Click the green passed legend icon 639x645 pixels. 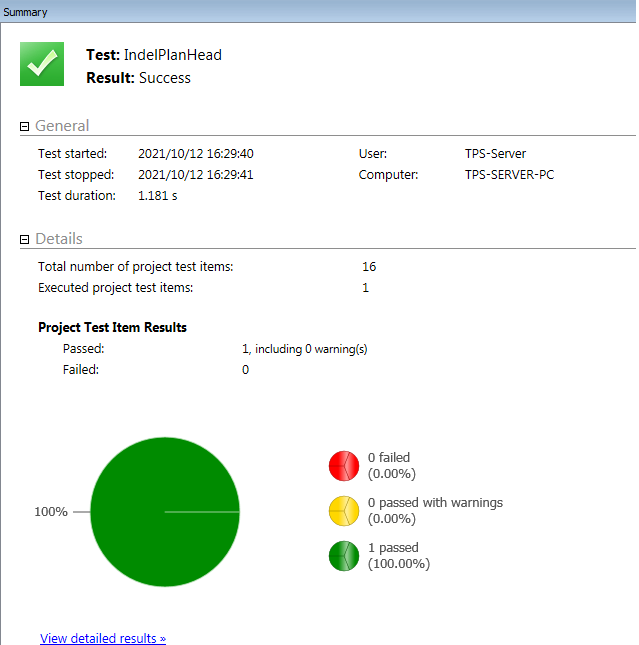(x=344, y=556)
